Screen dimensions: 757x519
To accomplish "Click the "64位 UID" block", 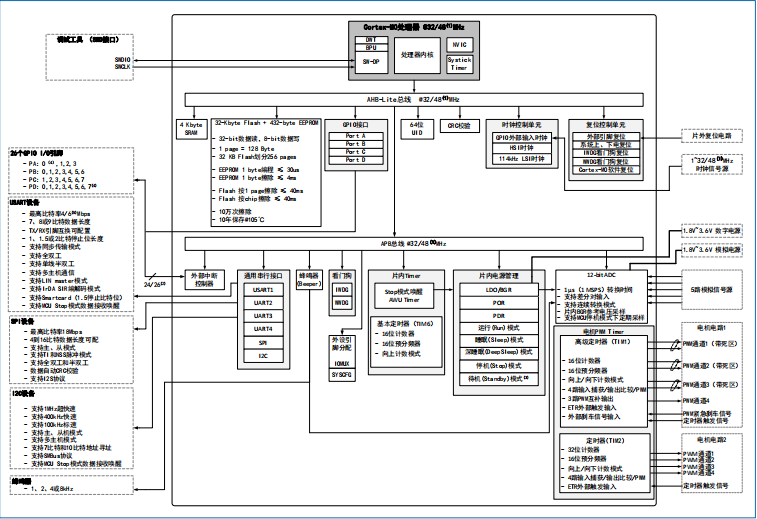I will tap(417, 128).
